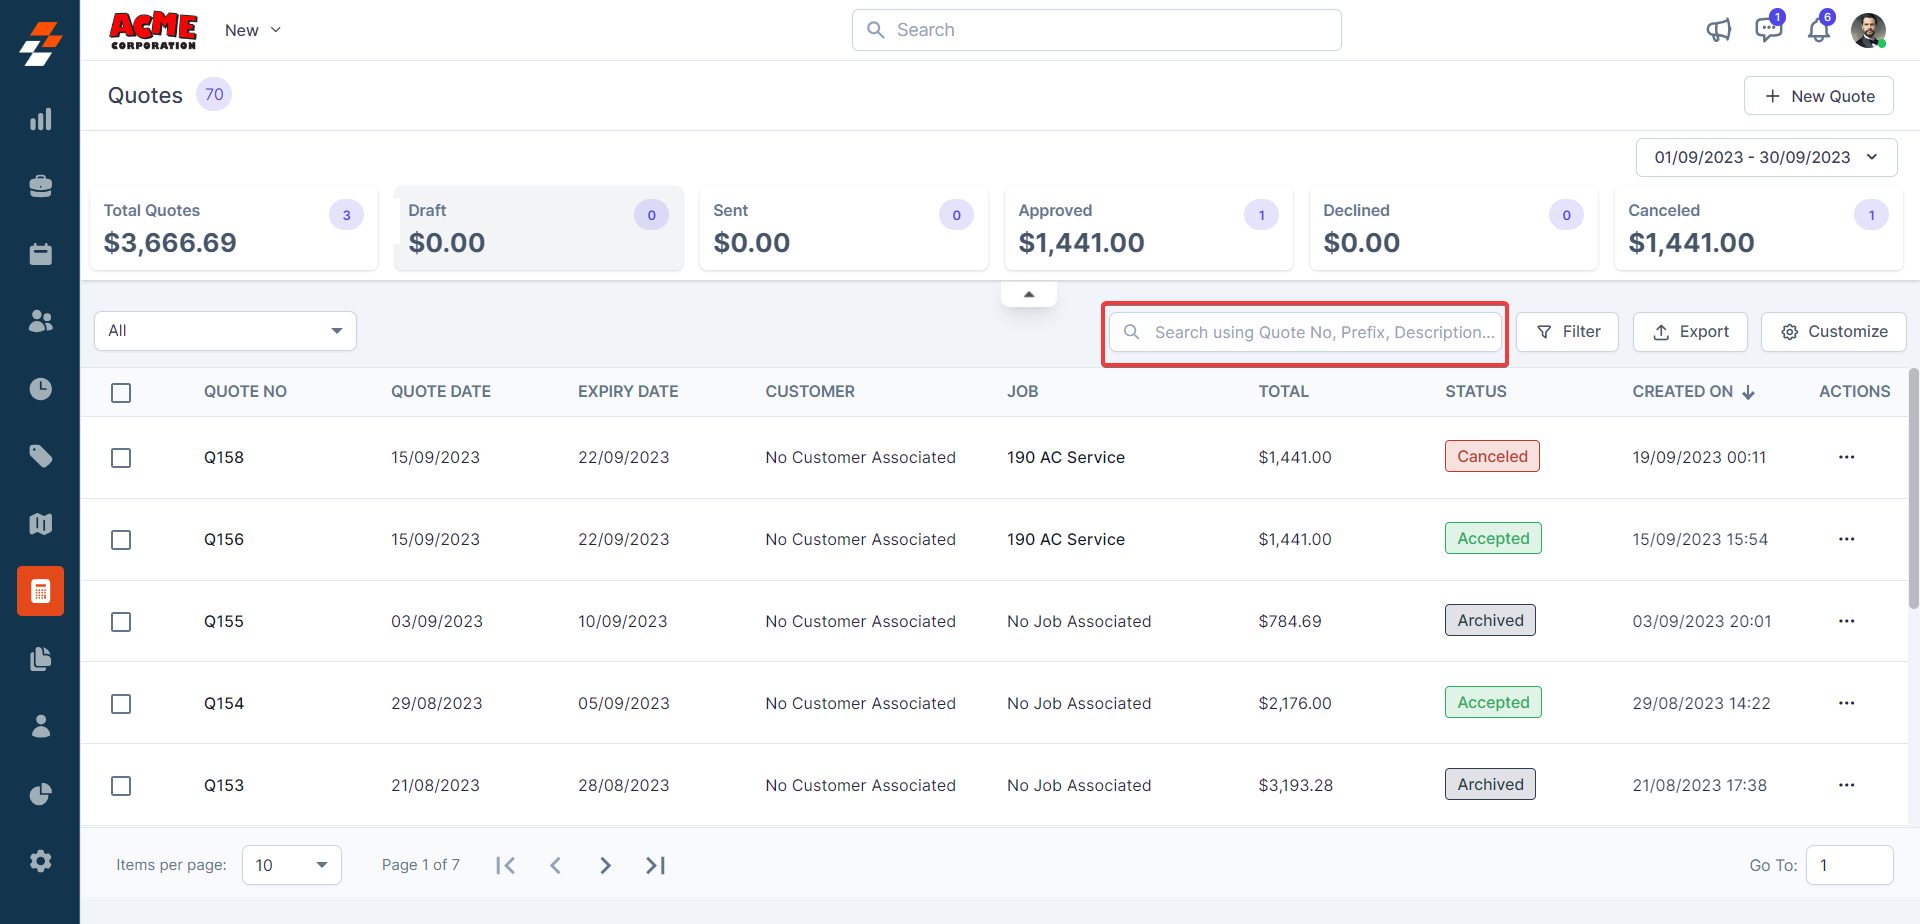This screenshot has height=924, width=1920.
Task: Open the calendar icon in sidebar
Action: (x=40, y=254)
